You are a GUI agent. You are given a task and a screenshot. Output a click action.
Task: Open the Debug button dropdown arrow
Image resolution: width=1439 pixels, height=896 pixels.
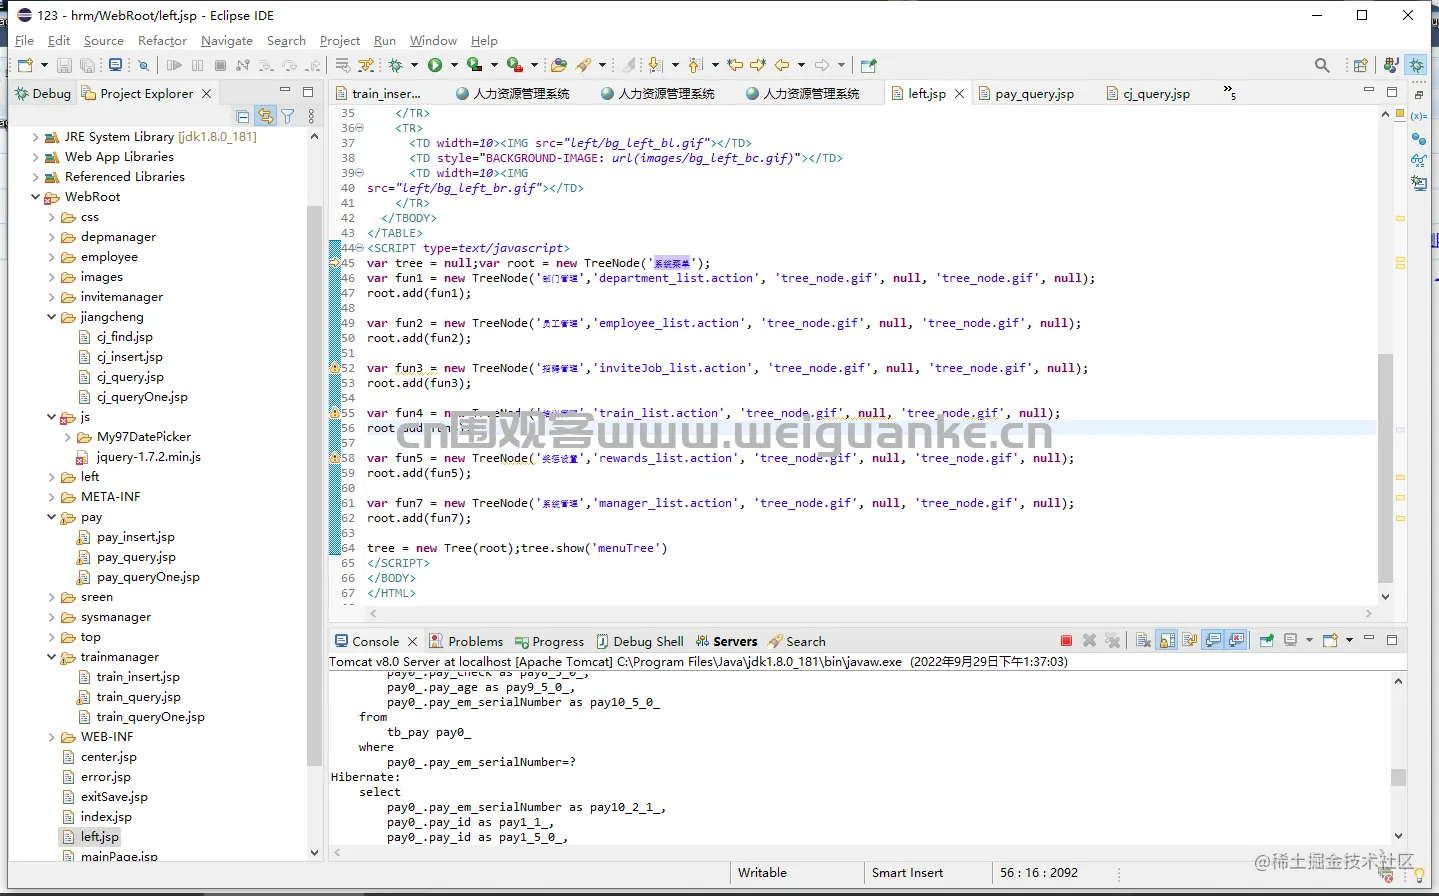tap(414, 65)
